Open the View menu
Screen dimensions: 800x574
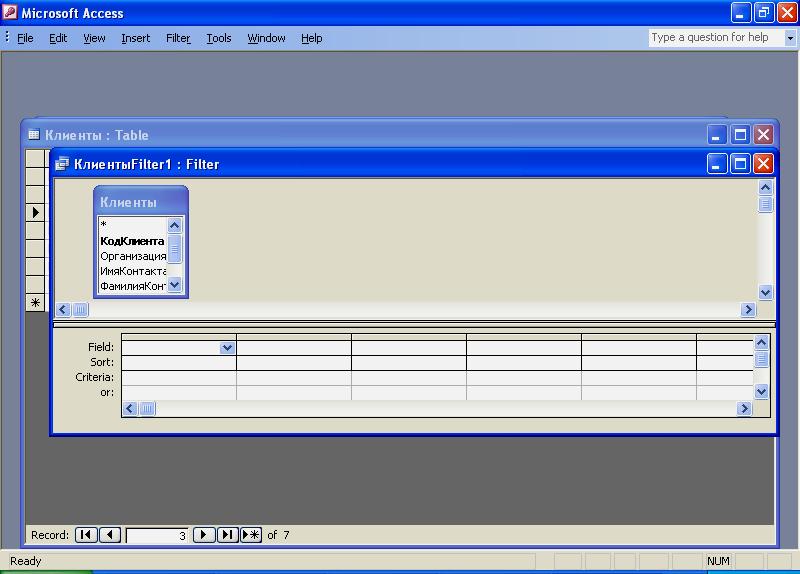[x=94, y=38]
